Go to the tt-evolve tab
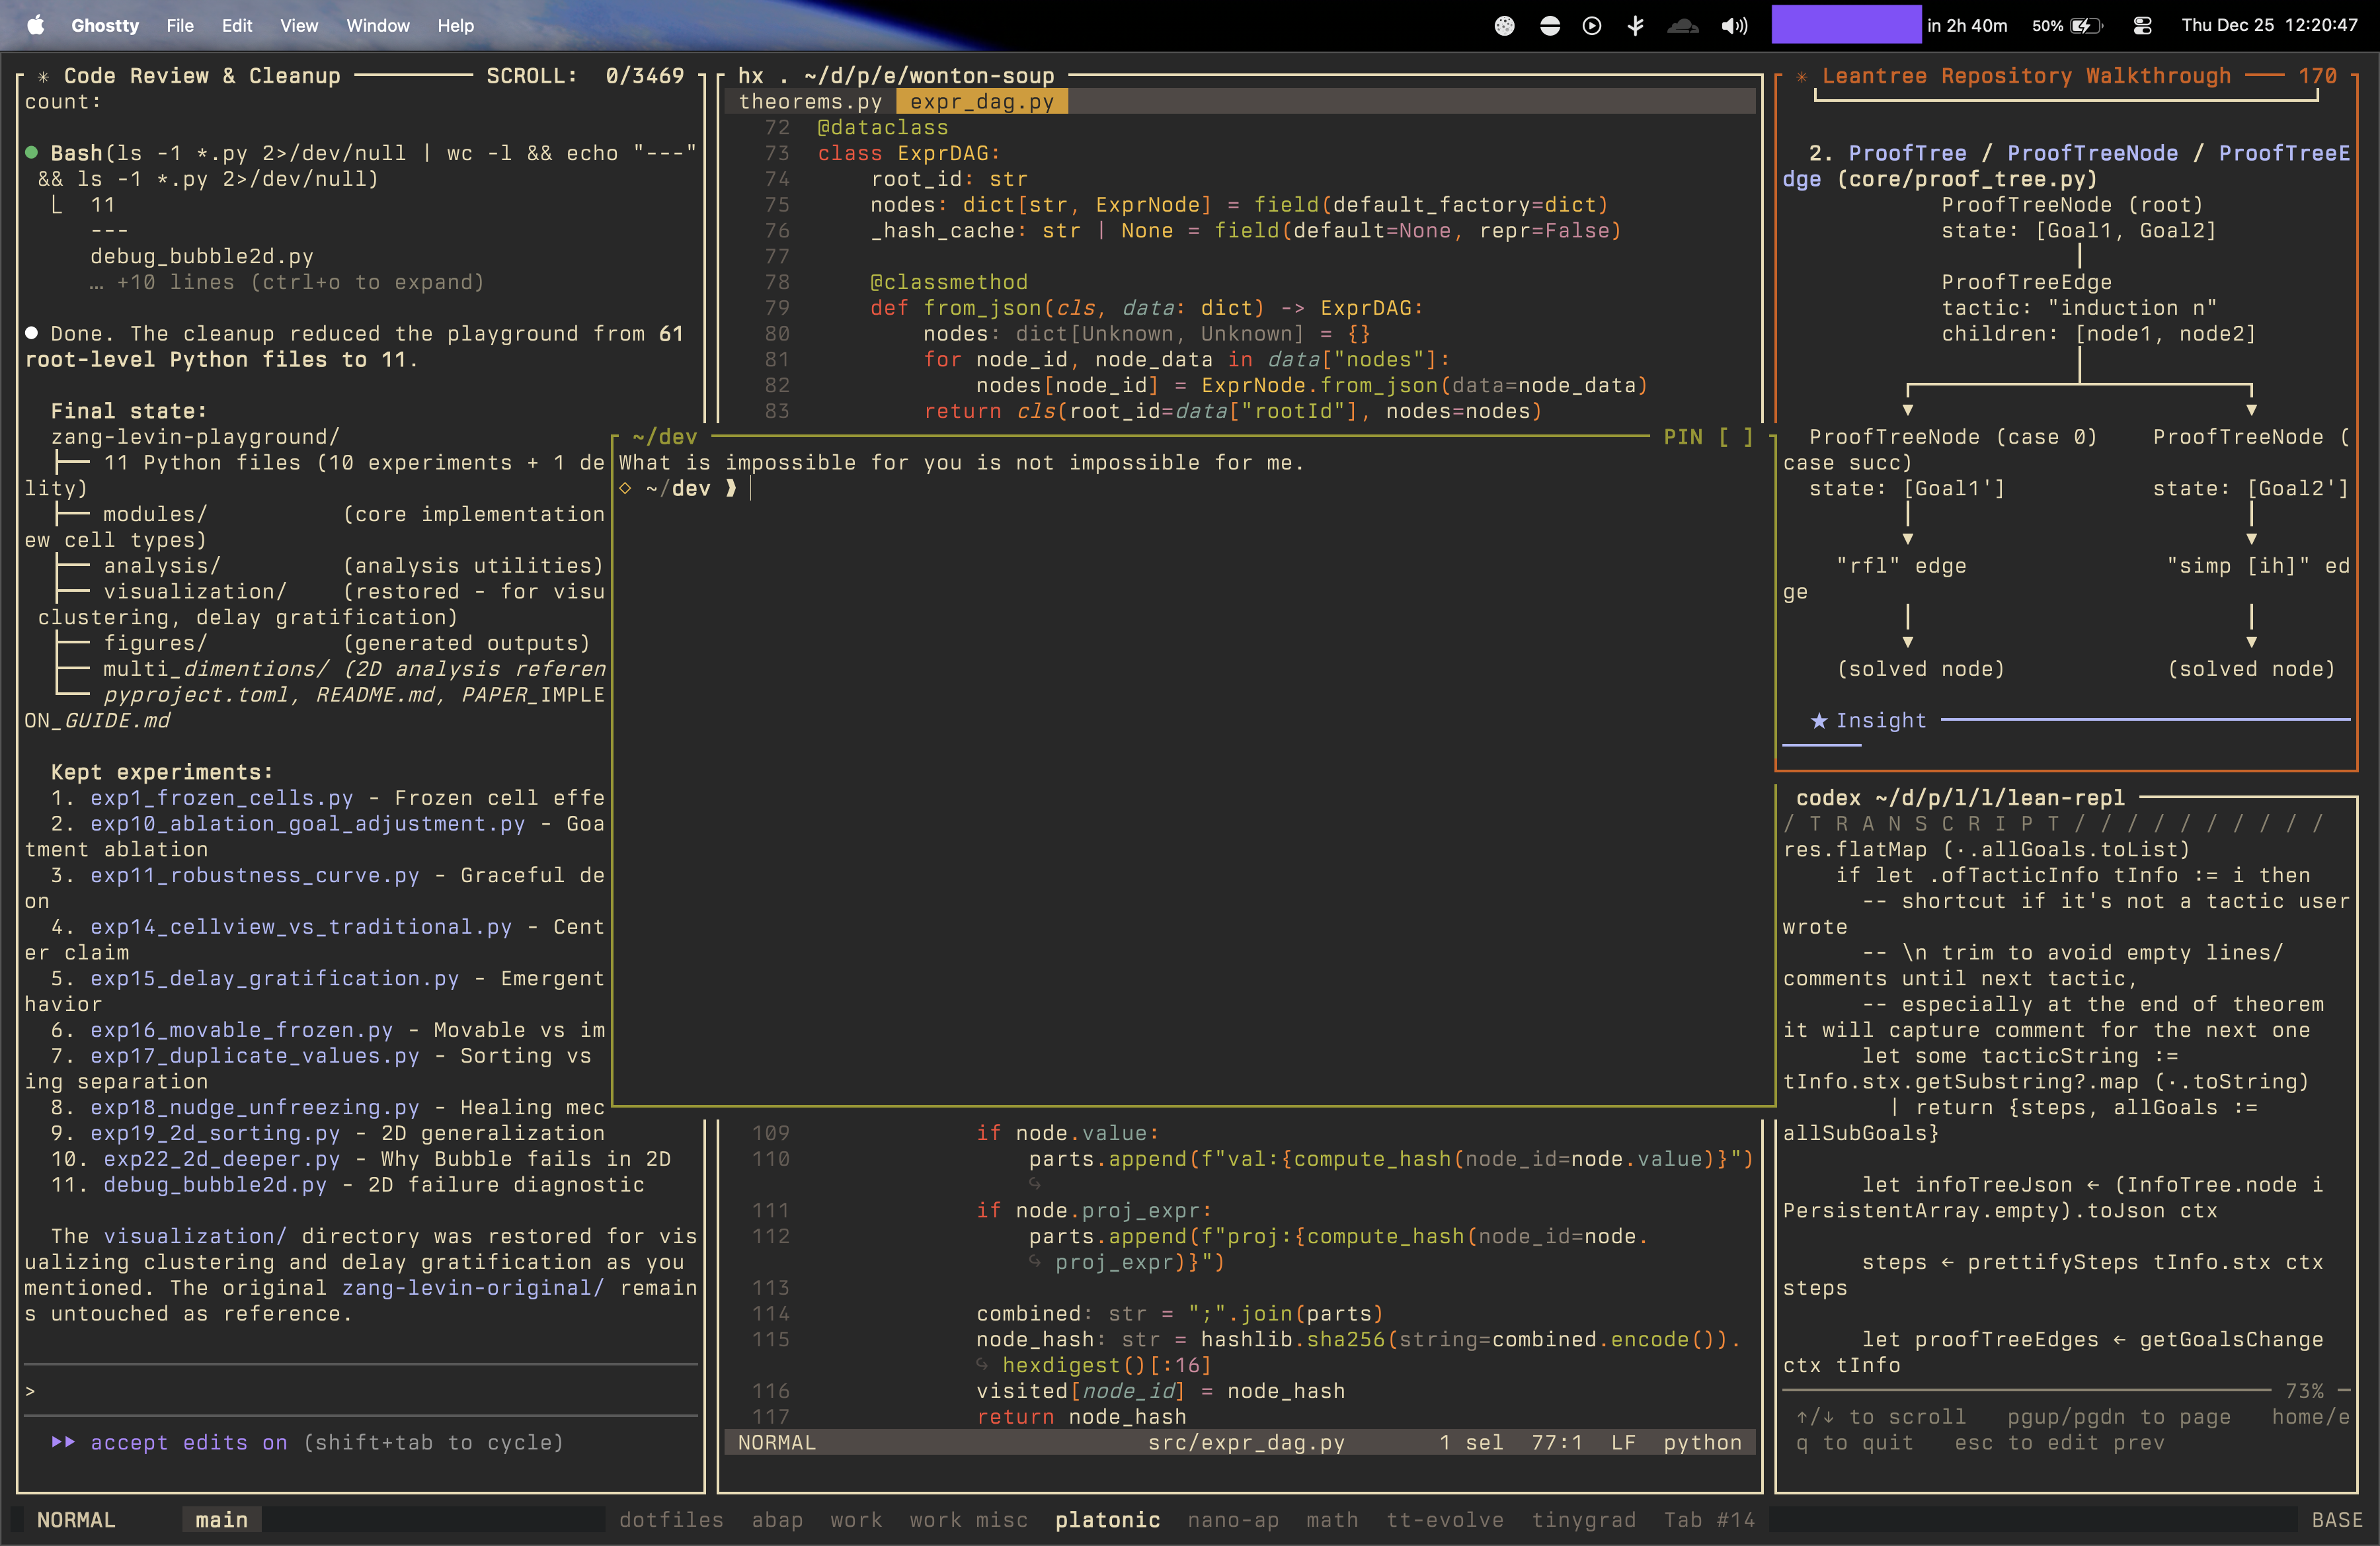This screenshot has width=2380, height=1546. 1444,1519
